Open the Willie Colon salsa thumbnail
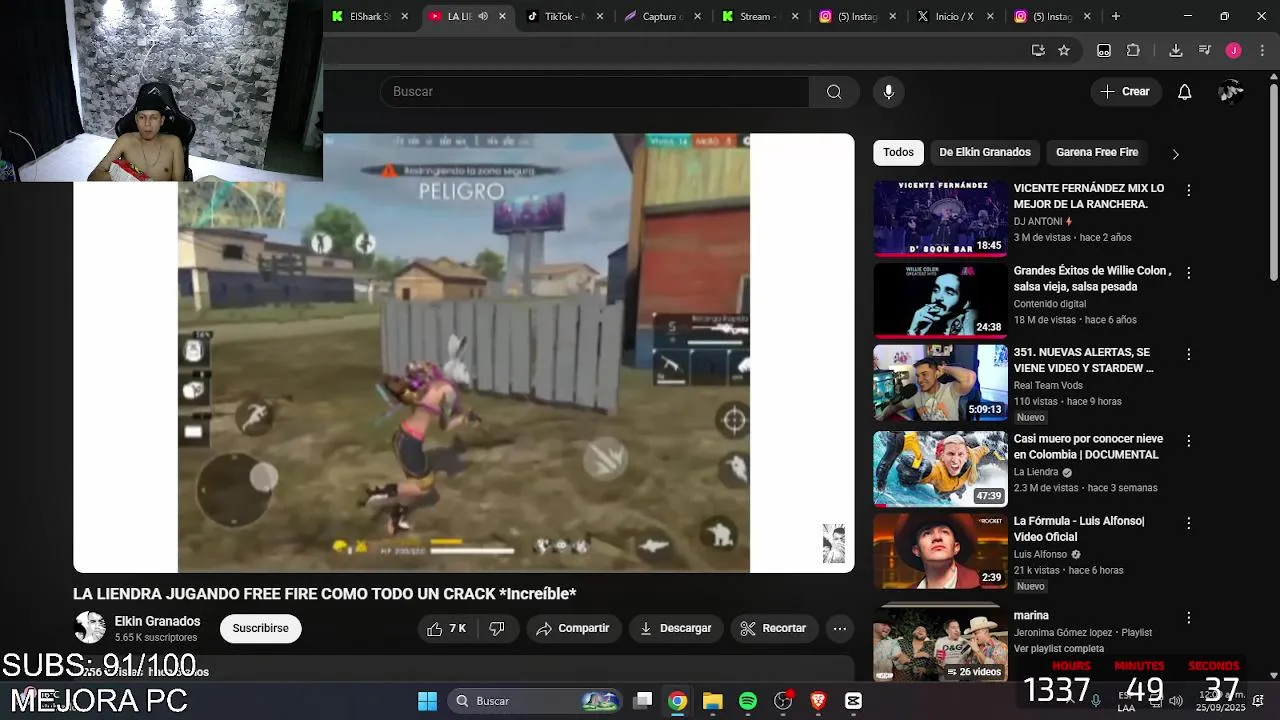 pyautogui.click(x=940, y=300)
